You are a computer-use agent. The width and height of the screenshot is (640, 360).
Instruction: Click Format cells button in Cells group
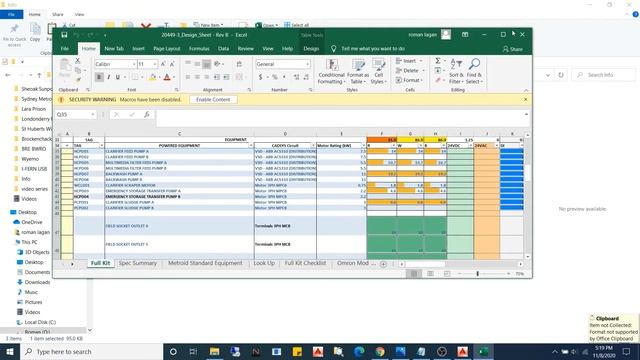(x=409, y=80)
